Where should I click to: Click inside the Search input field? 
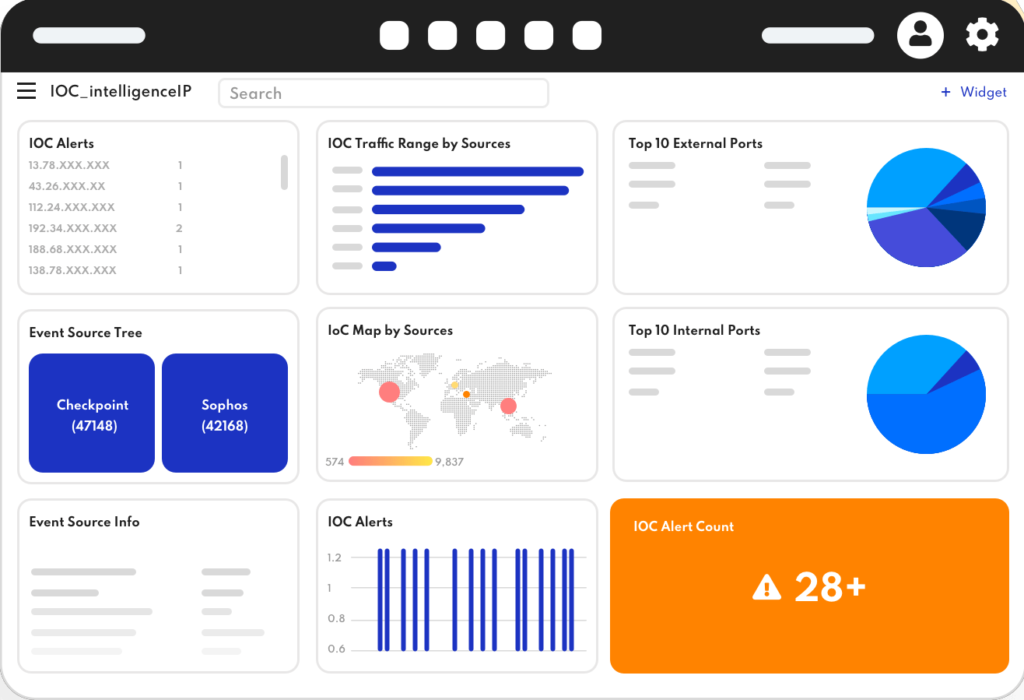tap(383, 93)
